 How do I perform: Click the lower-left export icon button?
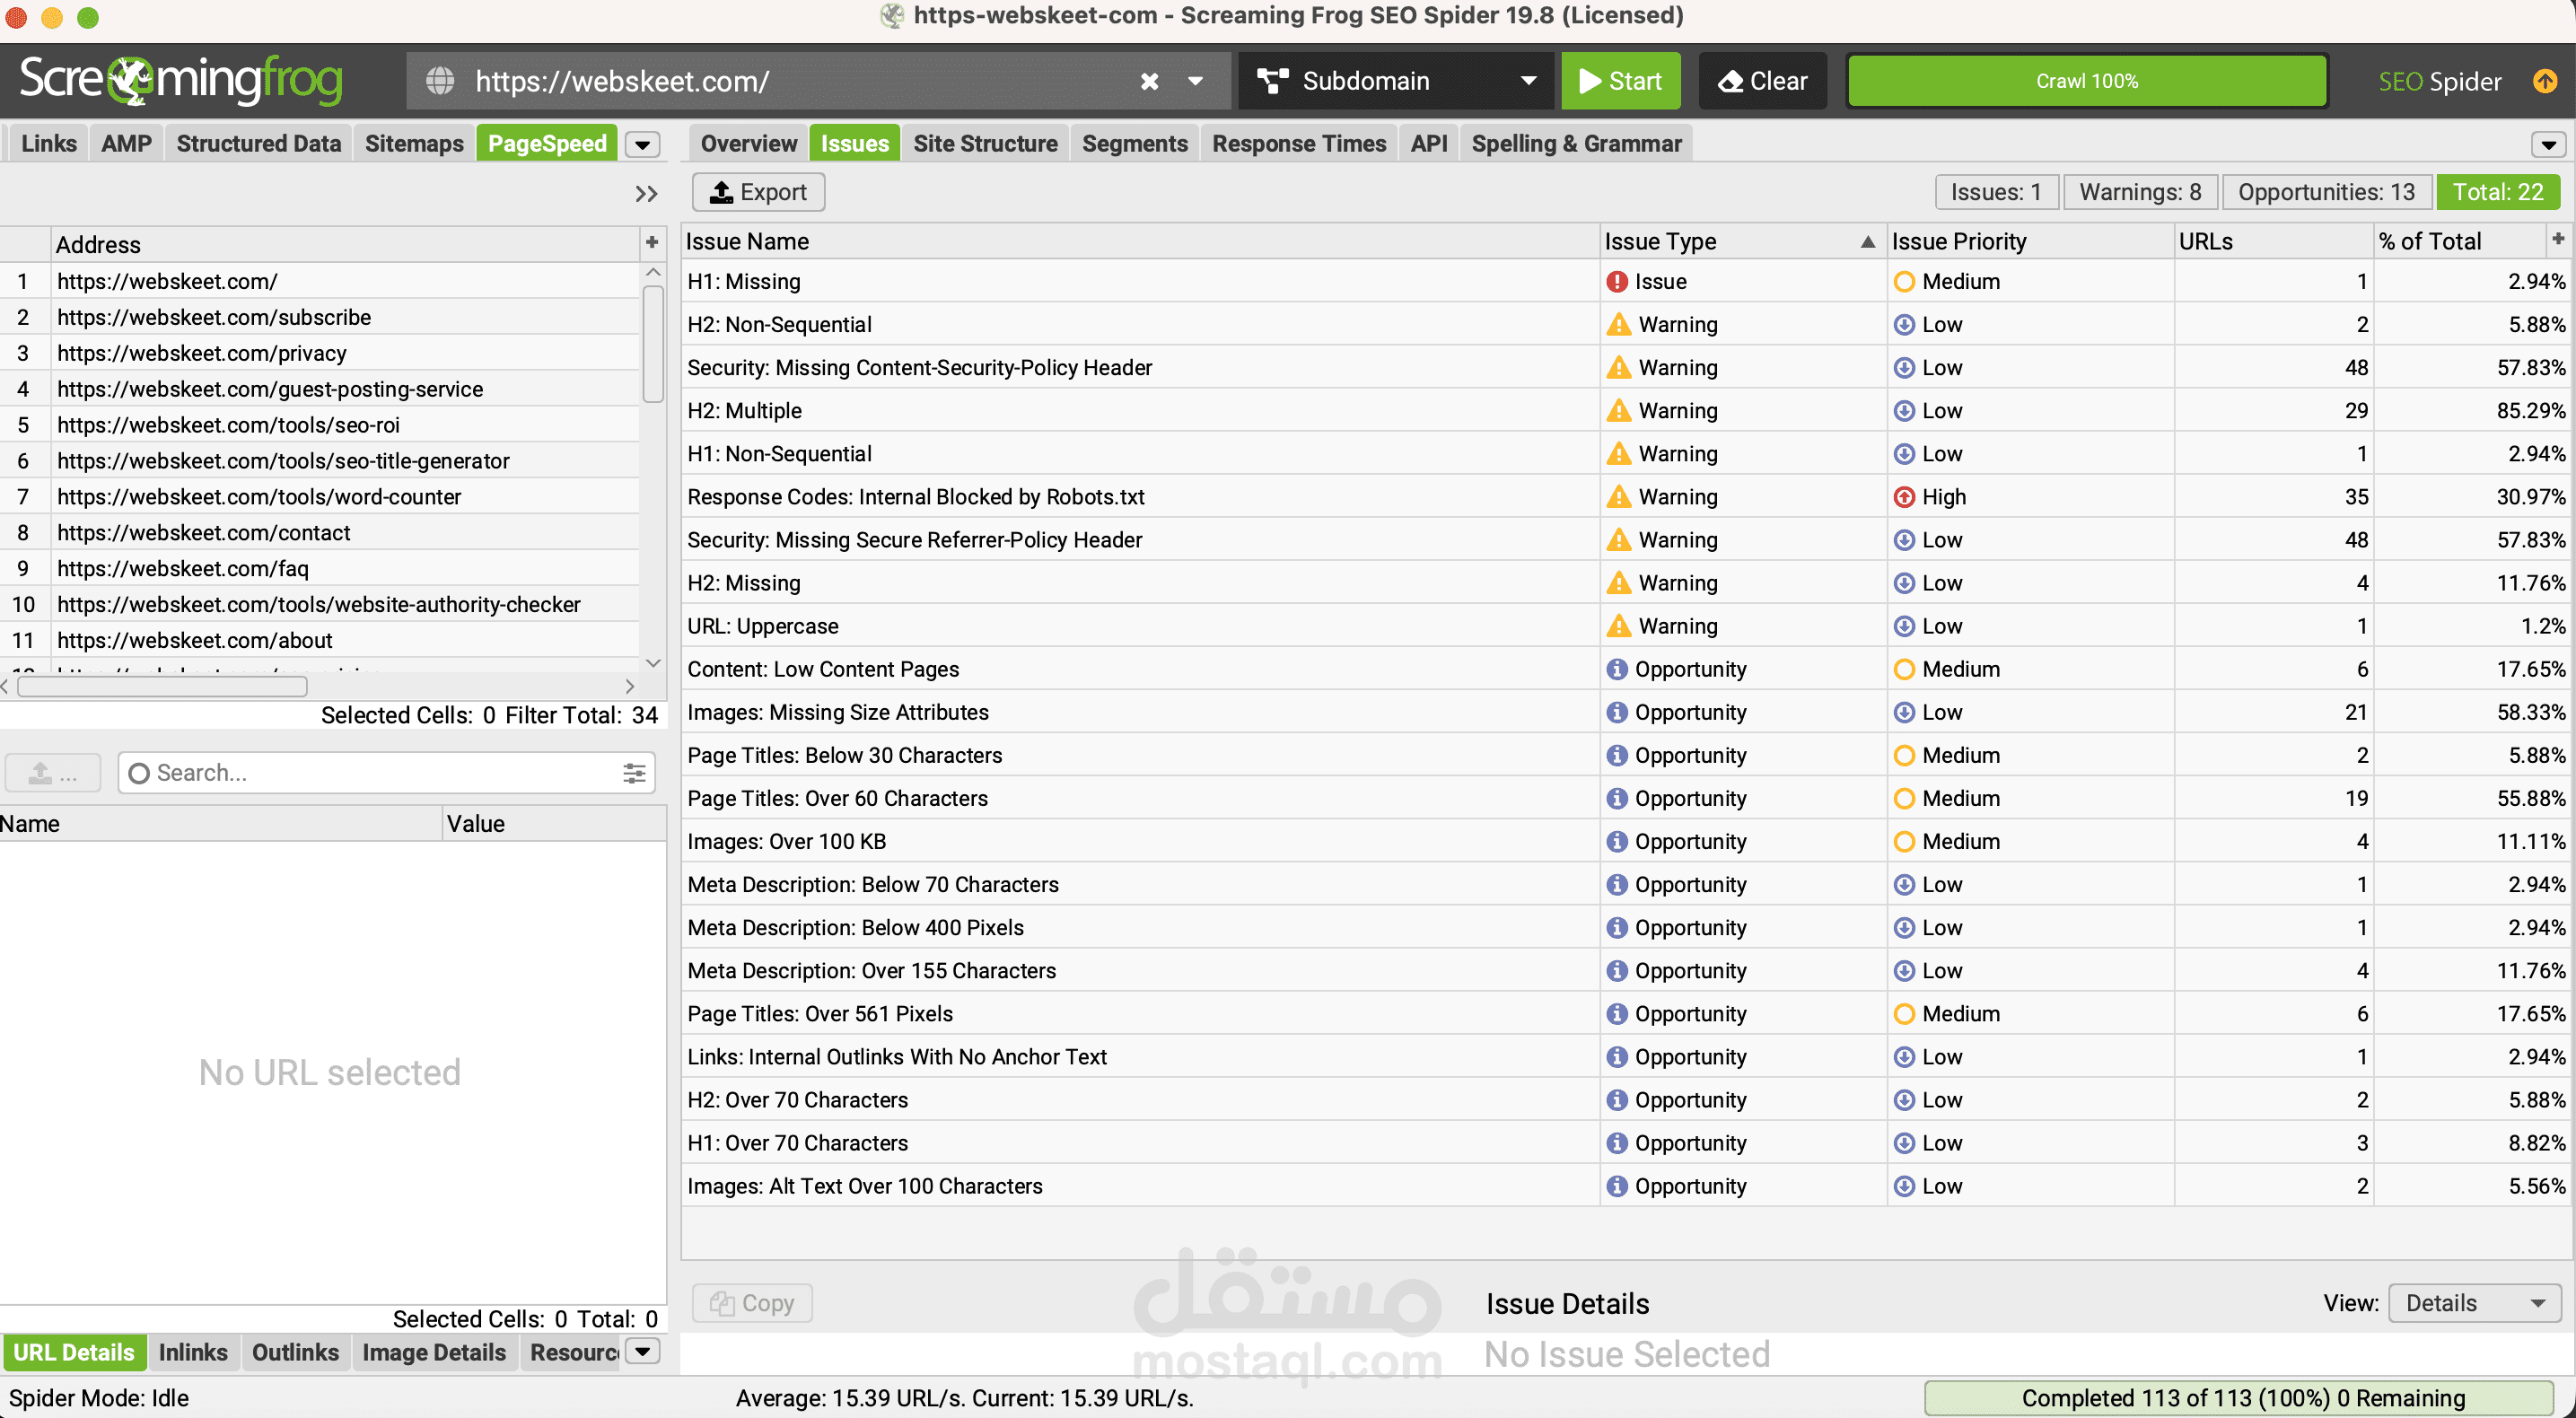click(53, 773)
